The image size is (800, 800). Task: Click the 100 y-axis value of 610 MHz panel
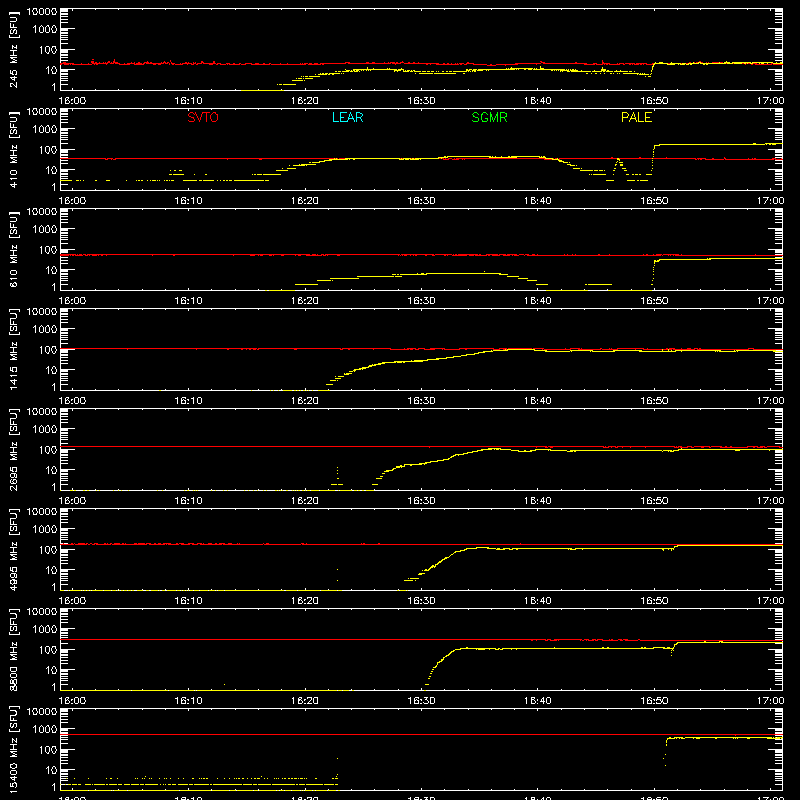(x=48, y=250)
